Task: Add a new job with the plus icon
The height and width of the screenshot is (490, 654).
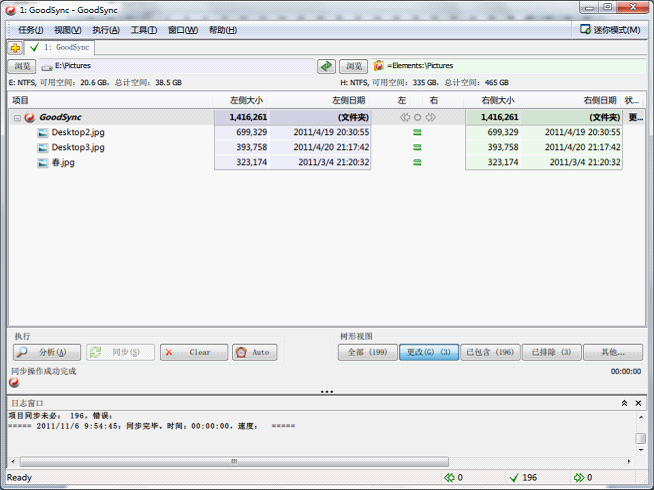Action: (15, 48)
